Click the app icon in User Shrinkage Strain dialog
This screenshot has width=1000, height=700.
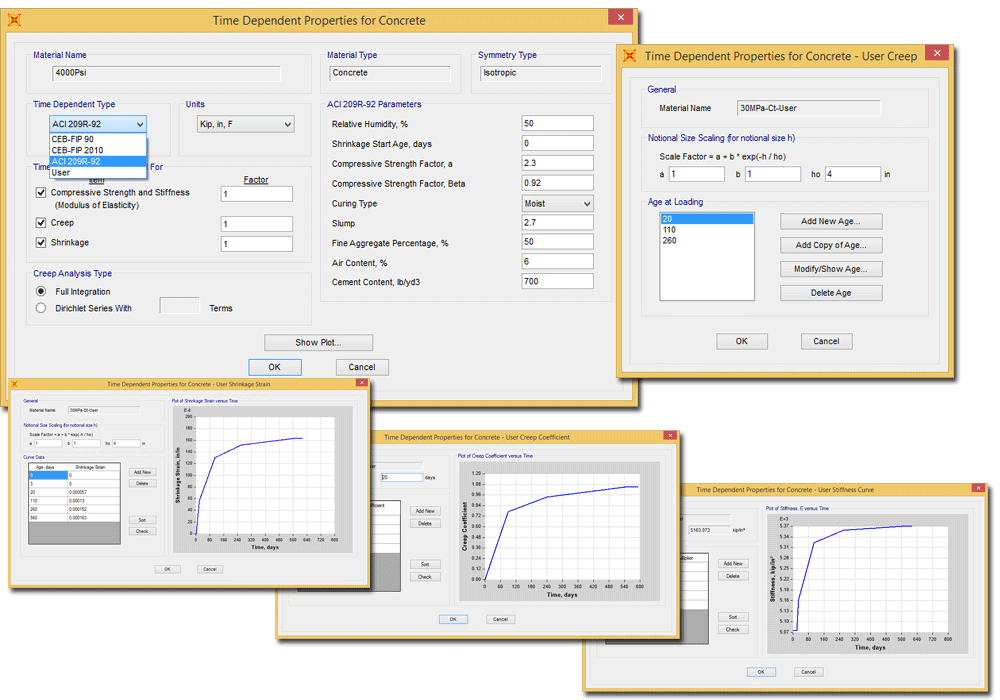click(x=15, y=383)
